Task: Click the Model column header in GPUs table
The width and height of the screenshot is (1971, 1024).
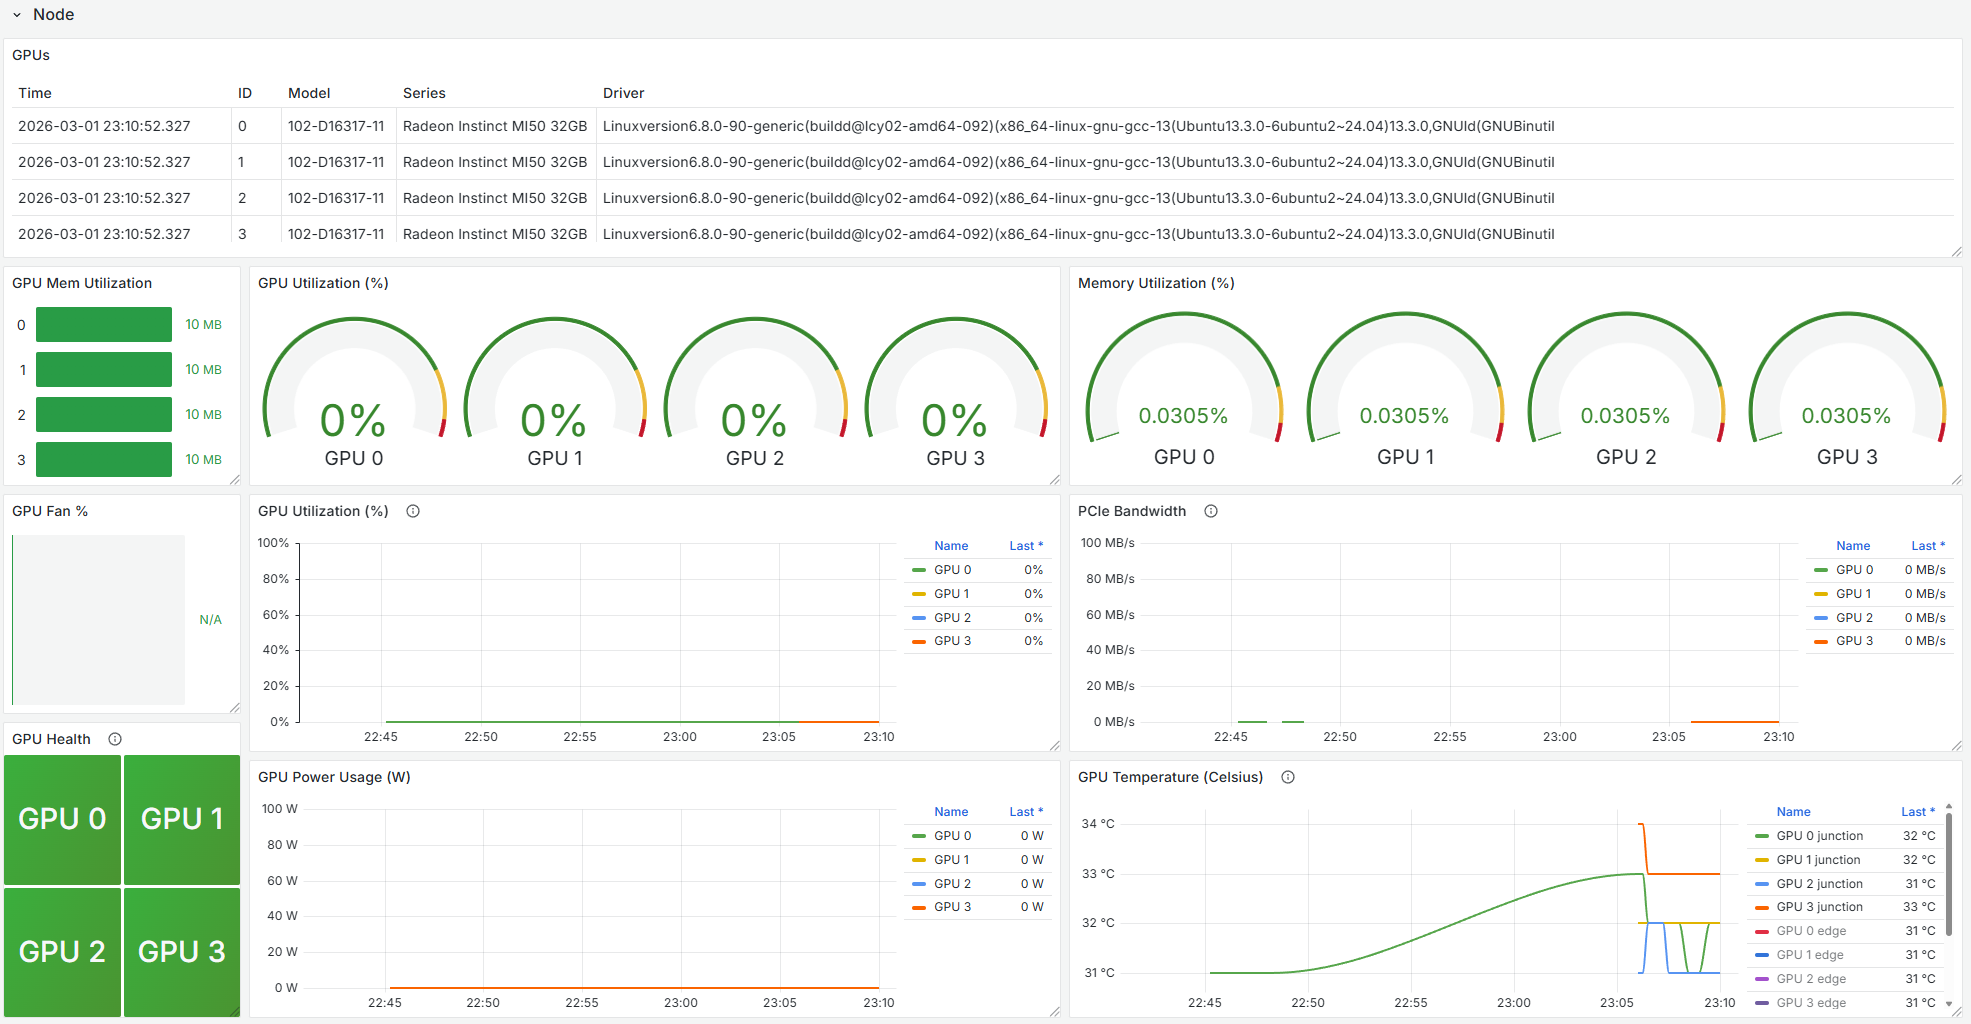Action: [309, 93]
